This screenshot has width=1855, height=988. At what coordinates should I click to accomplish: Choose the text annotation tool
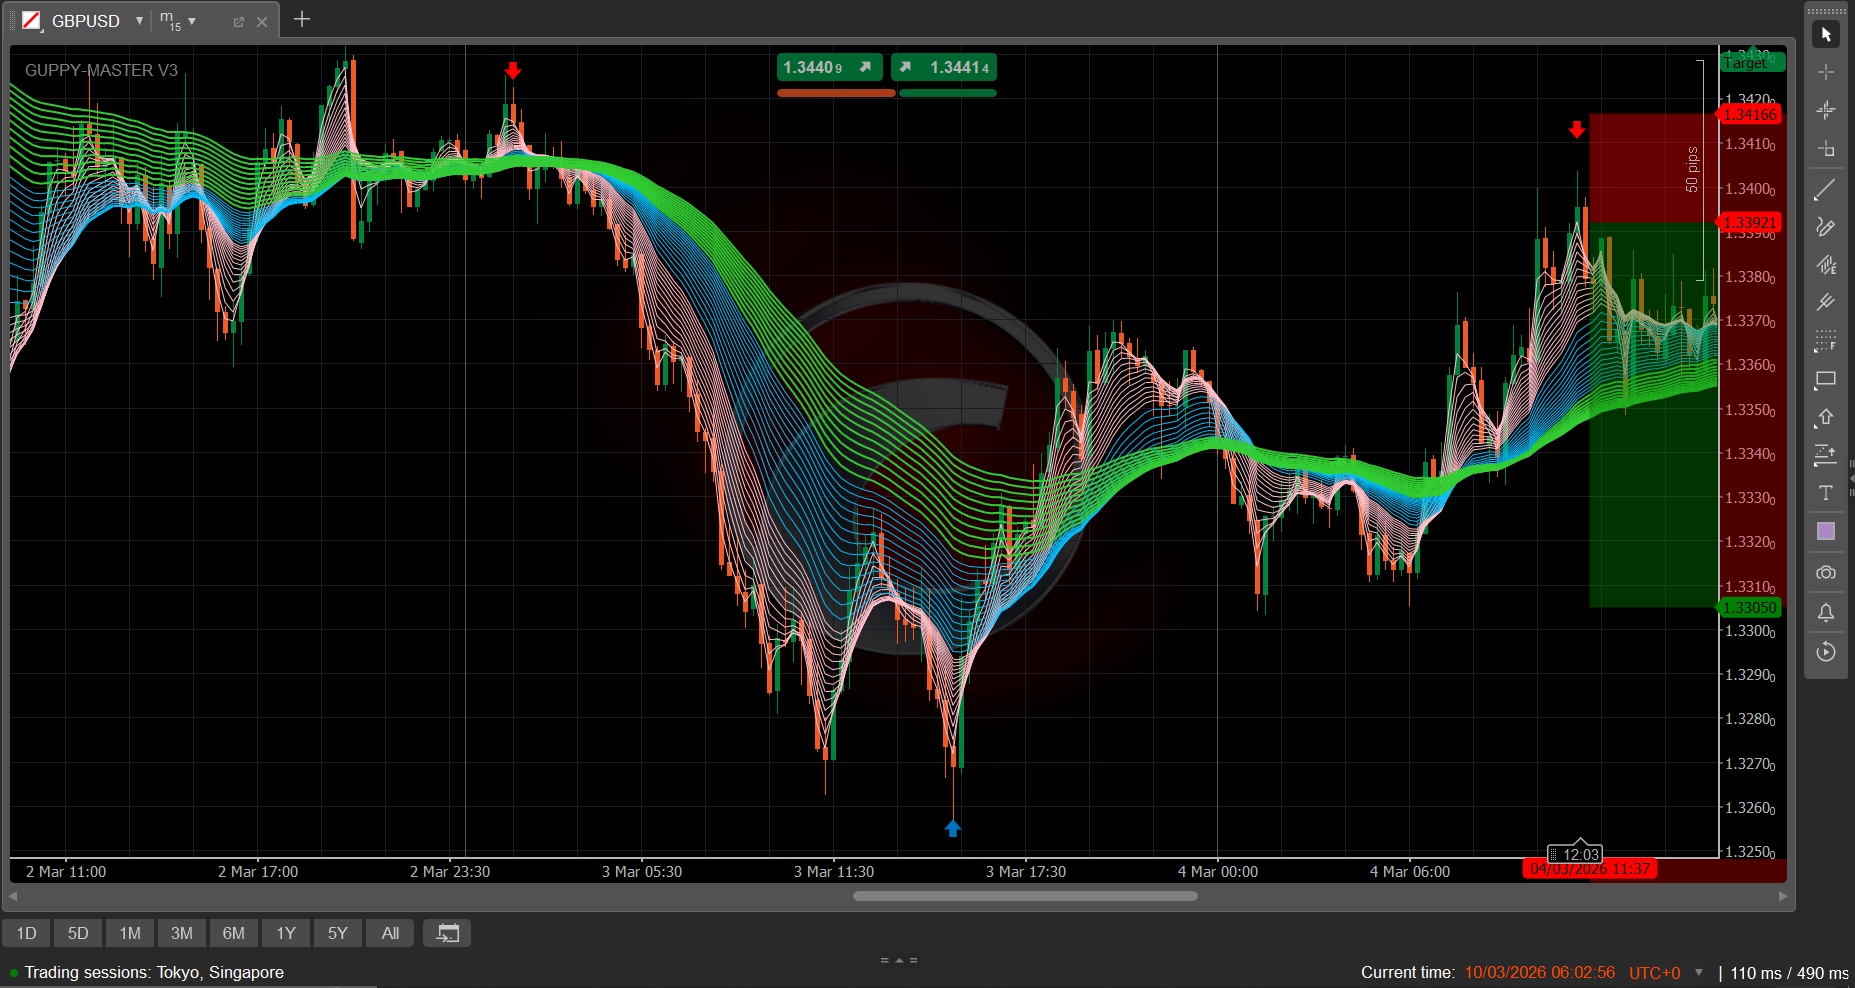(1825, 493)
